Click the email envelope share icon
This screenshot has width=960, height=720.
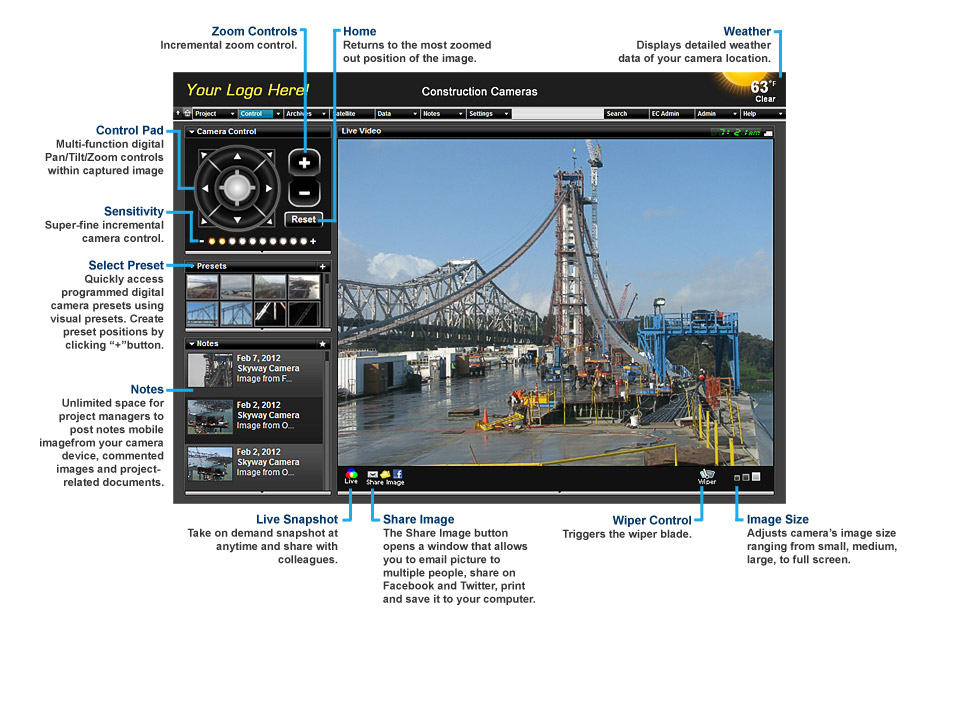373,474
